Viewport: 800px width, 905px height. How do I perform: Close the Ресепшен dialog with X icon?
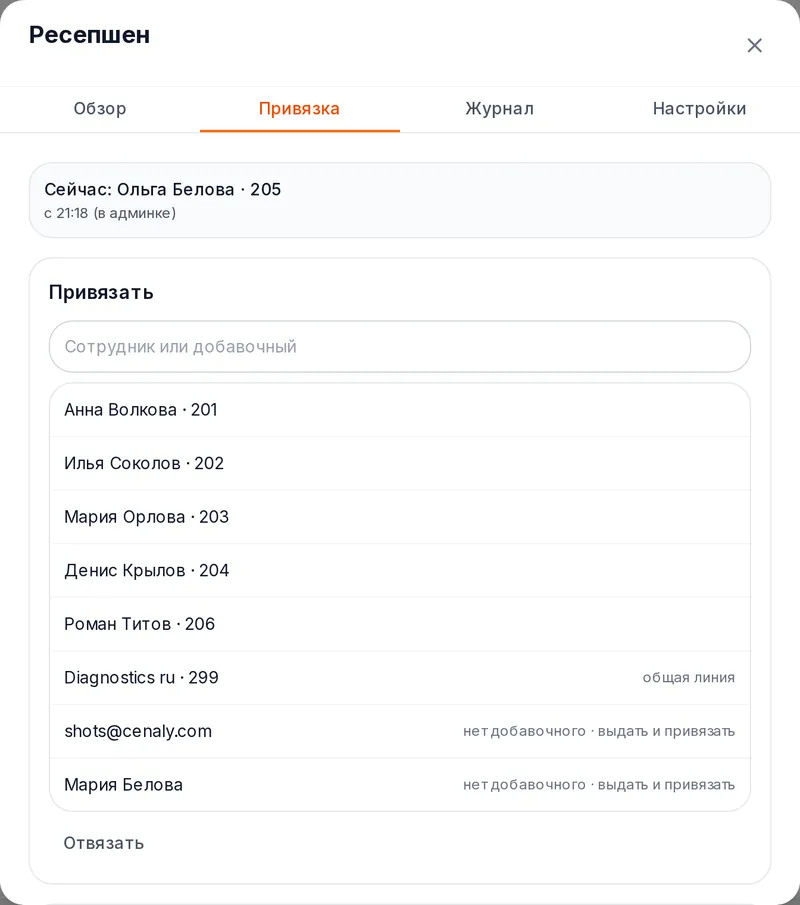click(754, 46)
